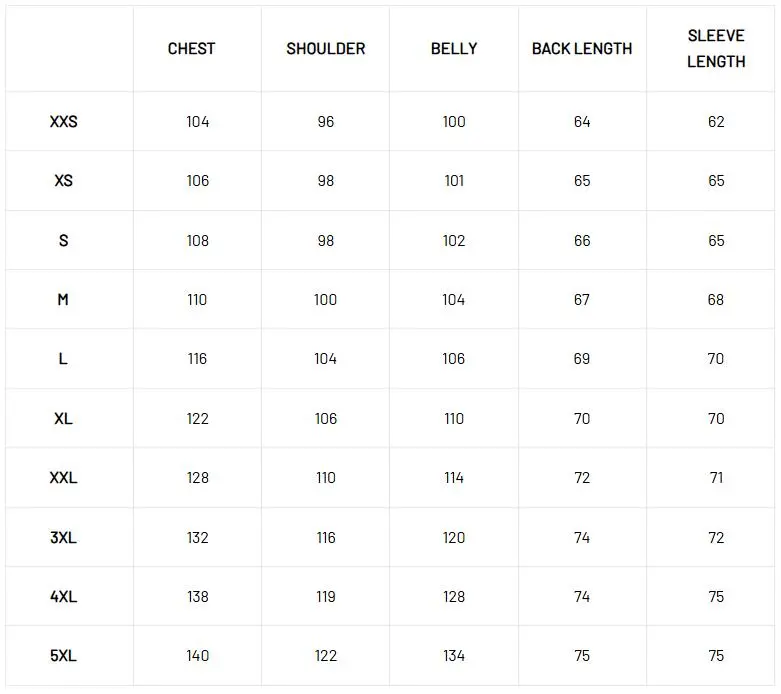Click back length value 69 for L
The height and width of the screenshot is (694, 781).
[582, 359]
